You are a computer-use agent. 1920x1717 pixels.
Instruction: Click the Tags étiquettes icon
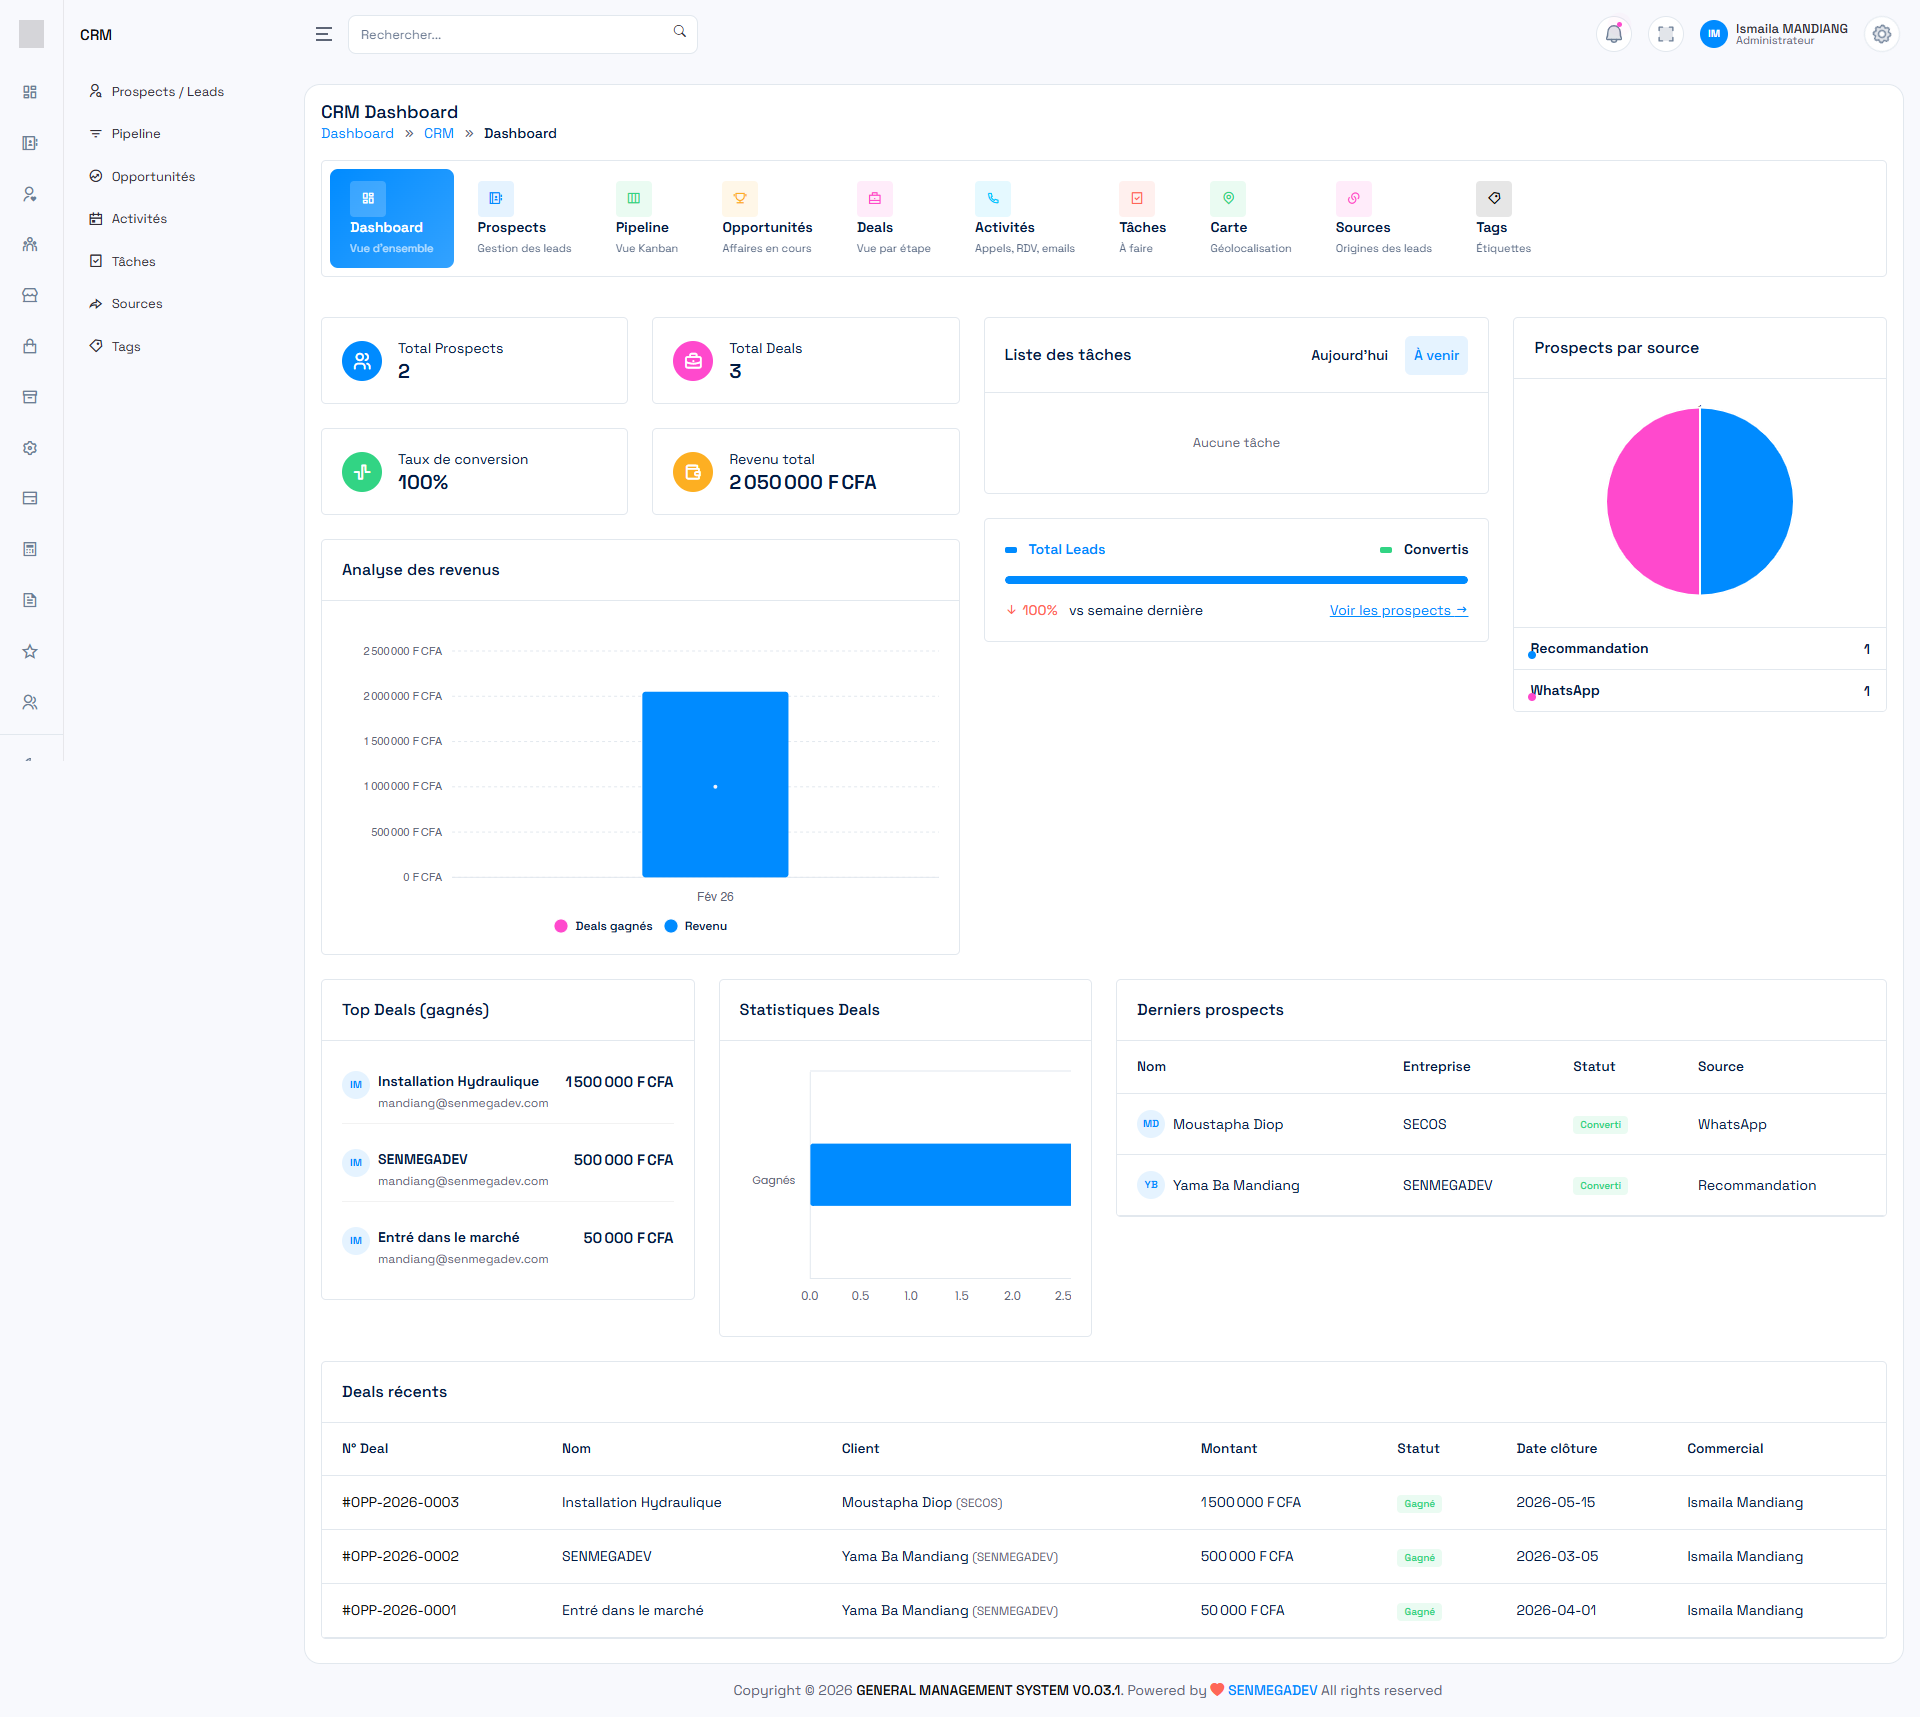1493,198
